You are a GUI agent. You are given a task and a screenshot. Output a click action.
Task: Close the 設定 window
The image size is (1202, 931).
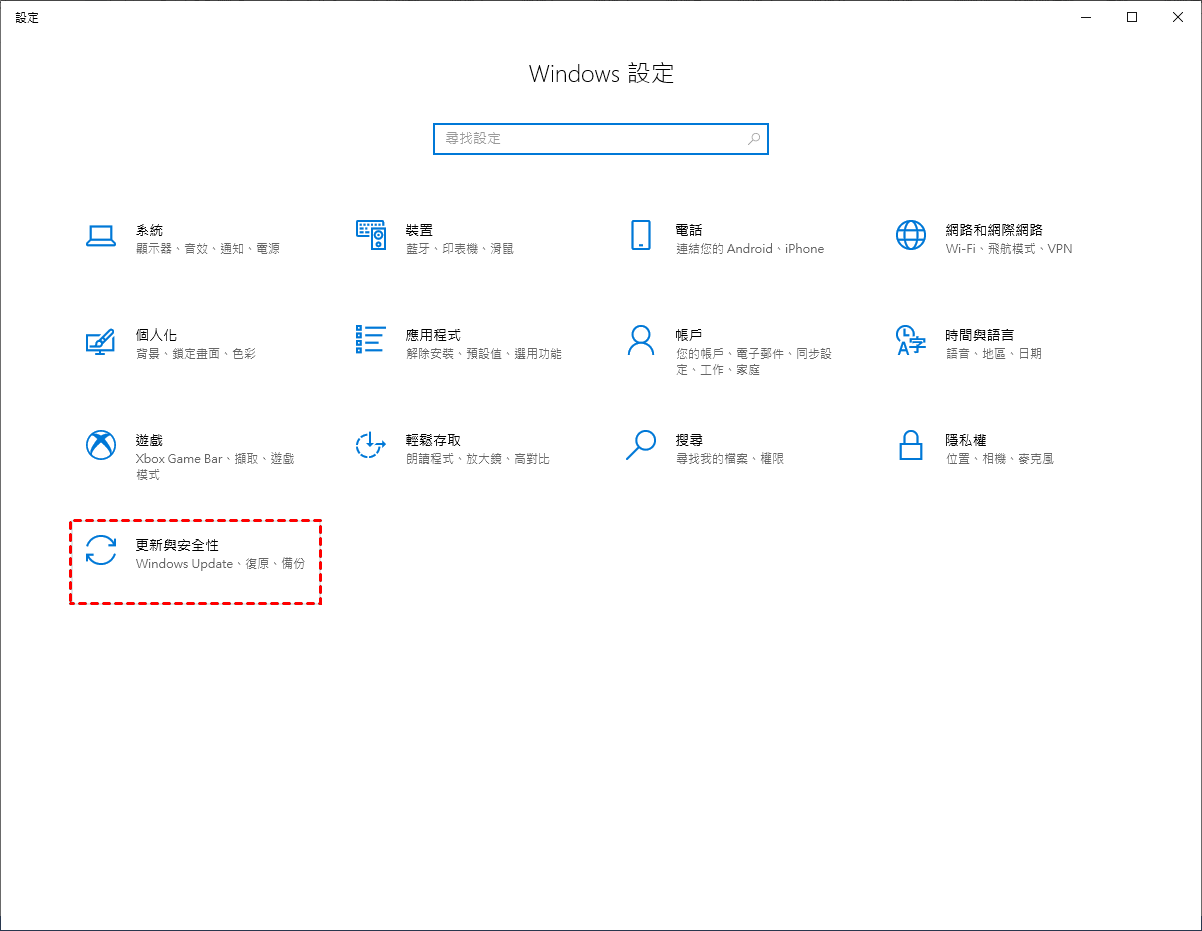[1178, 17]
